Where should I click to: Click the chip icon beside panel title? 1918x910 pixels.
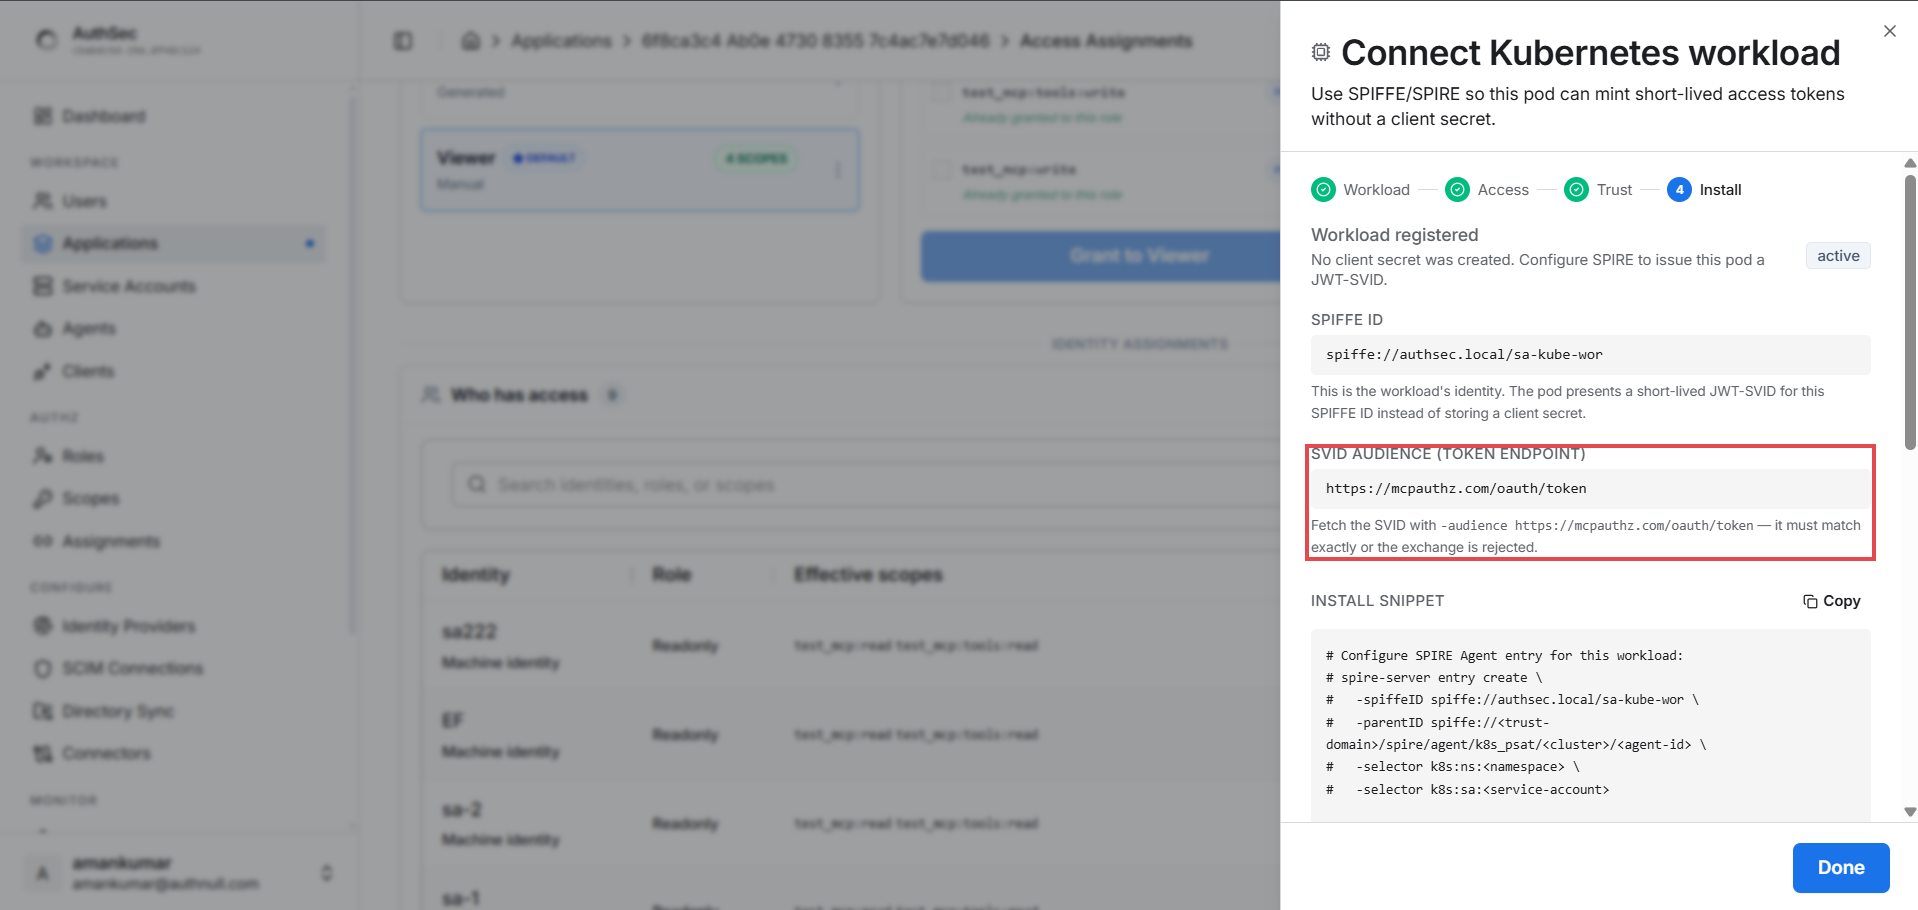pyautogui.click(x=1320, y=52)
